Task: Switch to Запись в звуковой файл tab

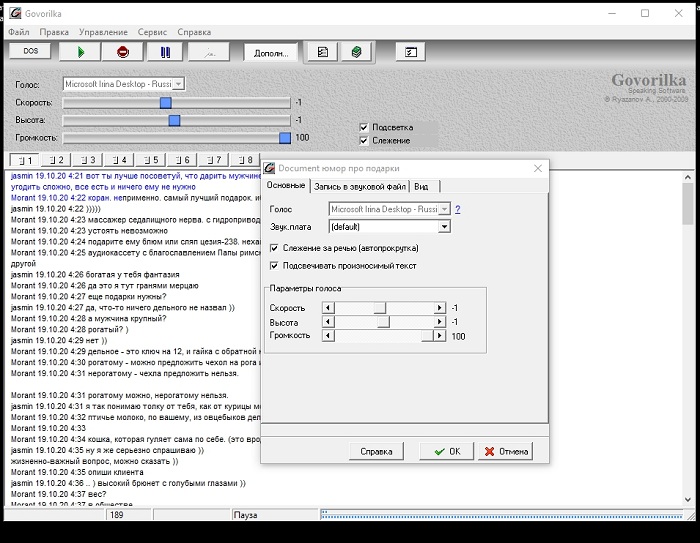Action: 359,187
